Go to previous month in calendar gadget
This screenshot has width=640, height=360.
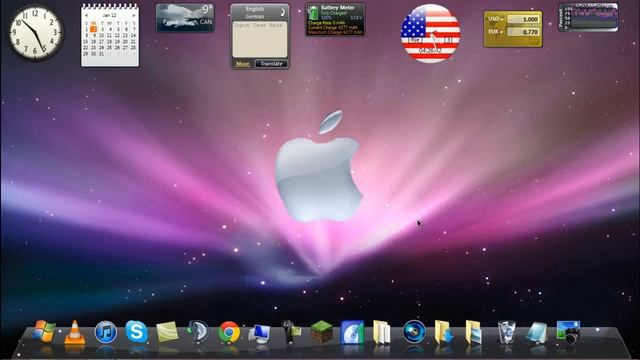pyautogui.click(x=87, y=16)
